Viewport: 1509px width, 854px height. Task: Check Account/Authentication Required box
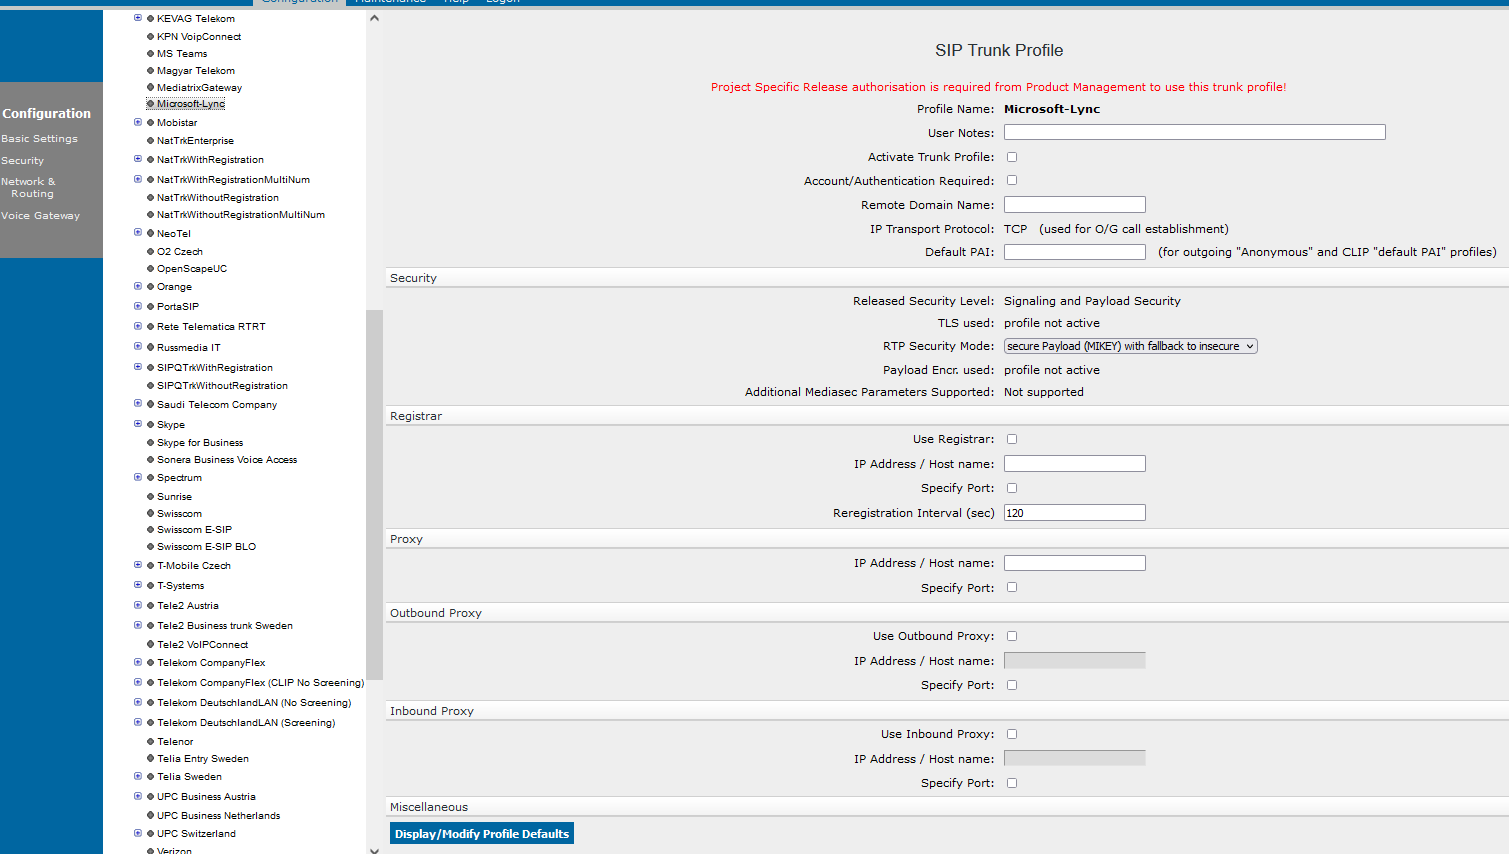[1012, 180]
